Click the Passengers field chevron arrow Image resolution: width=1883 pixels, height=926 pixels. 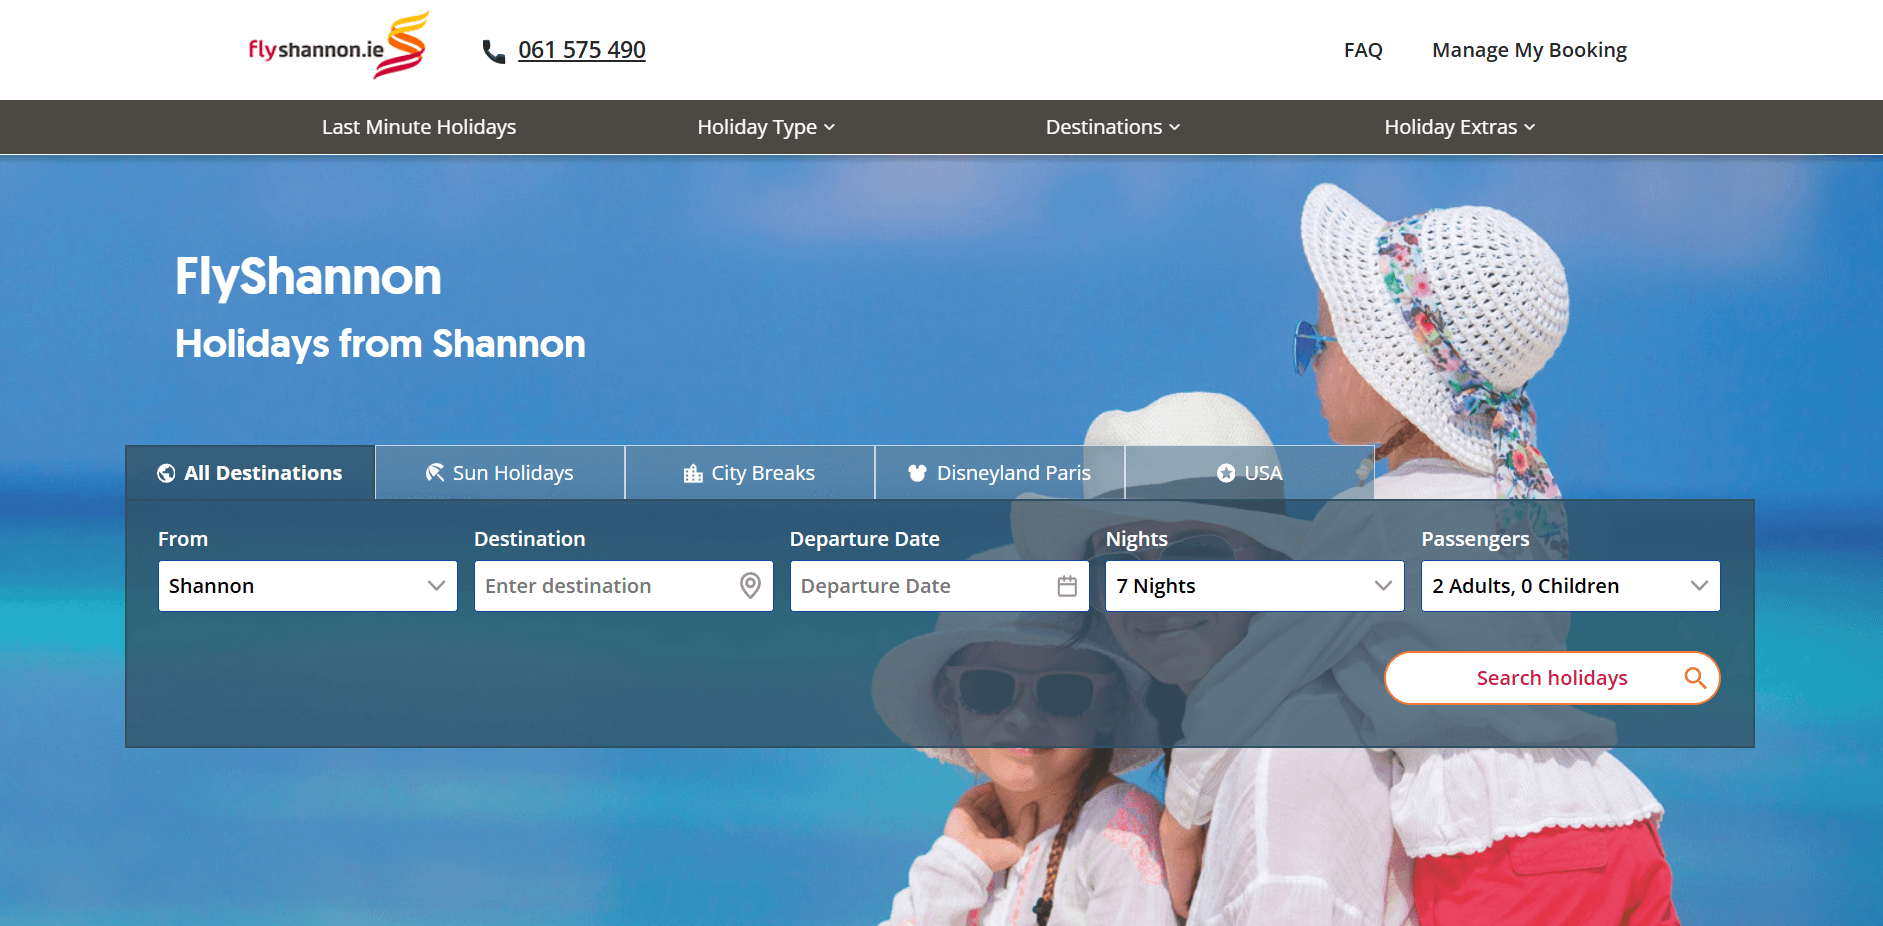(x=1699, y=586)
